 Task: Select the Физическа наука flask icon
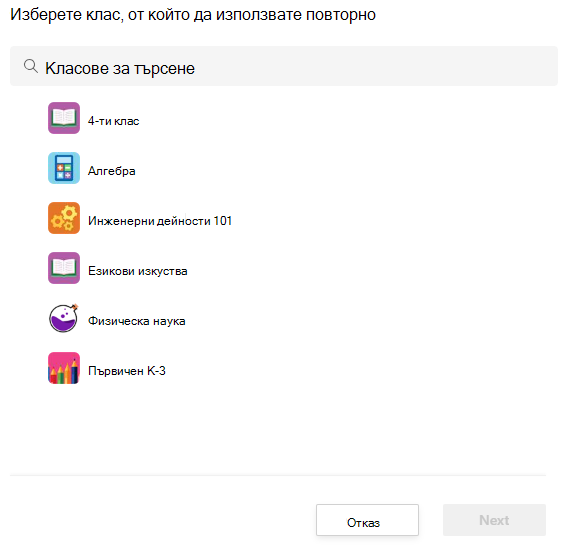64,318
